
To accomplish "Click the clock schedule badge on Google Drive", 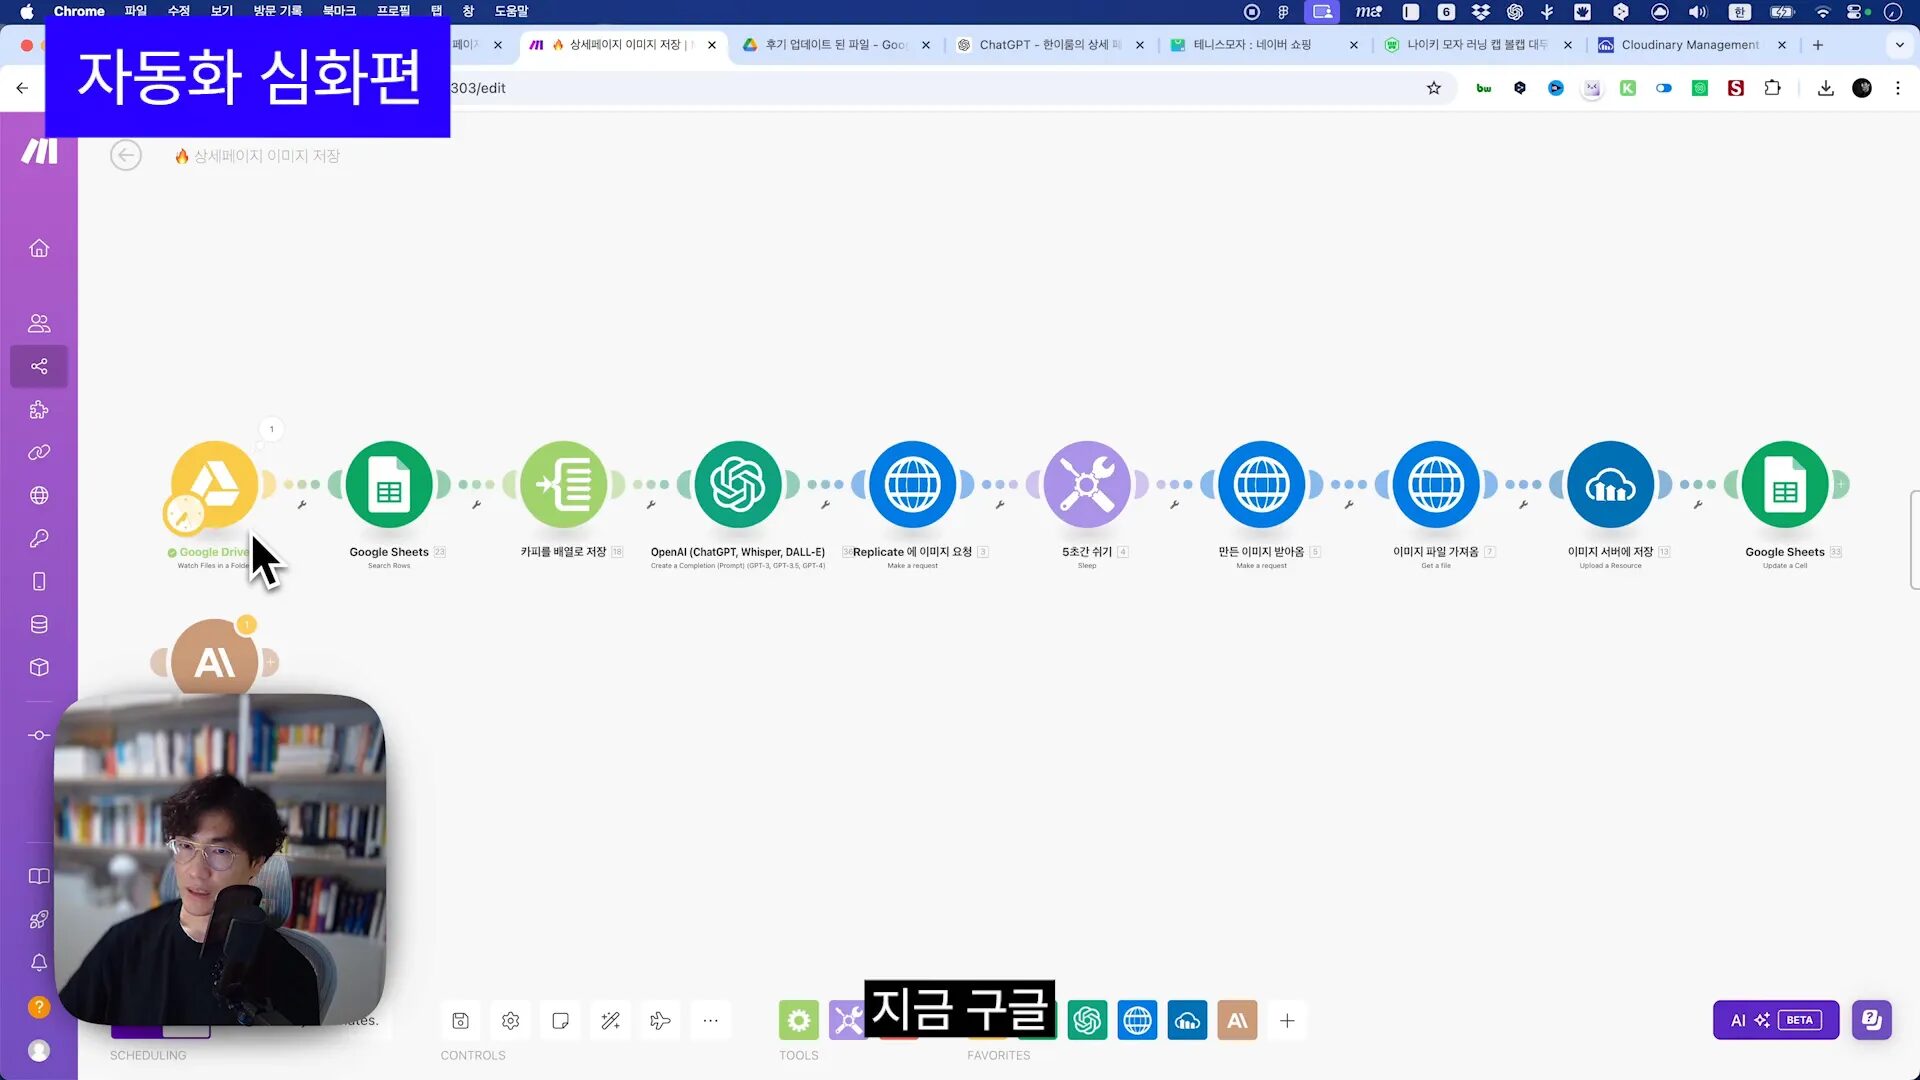I will 184,514.
